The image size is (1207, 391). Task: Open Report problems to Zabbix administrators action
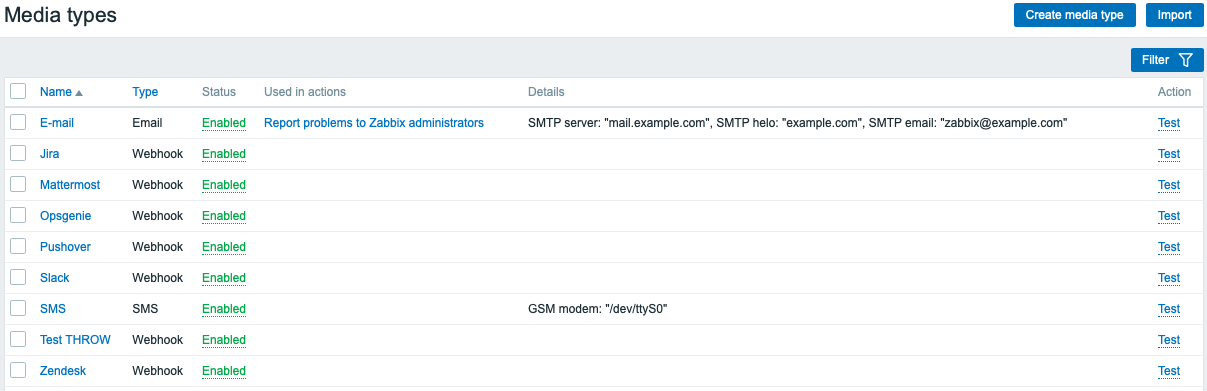coord(374,123)
